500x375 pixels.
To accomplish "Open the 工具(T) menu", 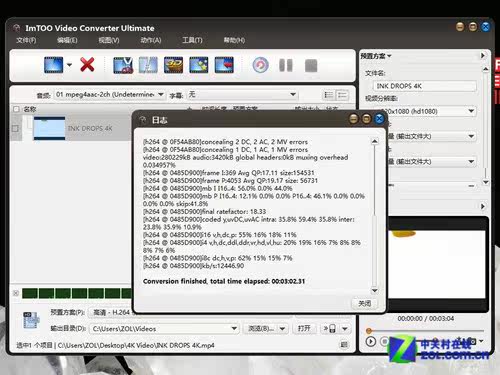I will (192, 40).
